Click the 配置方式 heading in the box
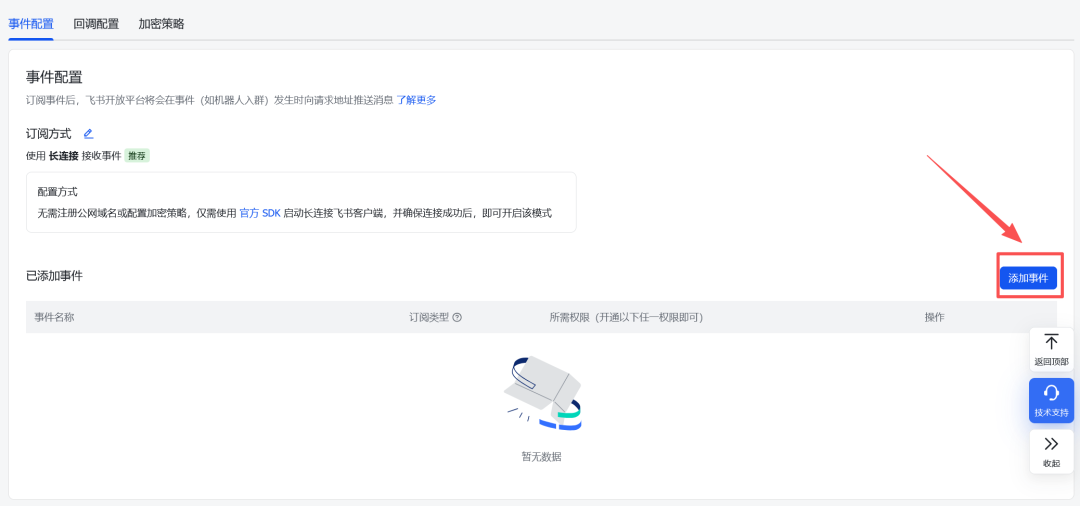Screen dimensions: 1080x506 pyautogui.click(x=57, y=191)
